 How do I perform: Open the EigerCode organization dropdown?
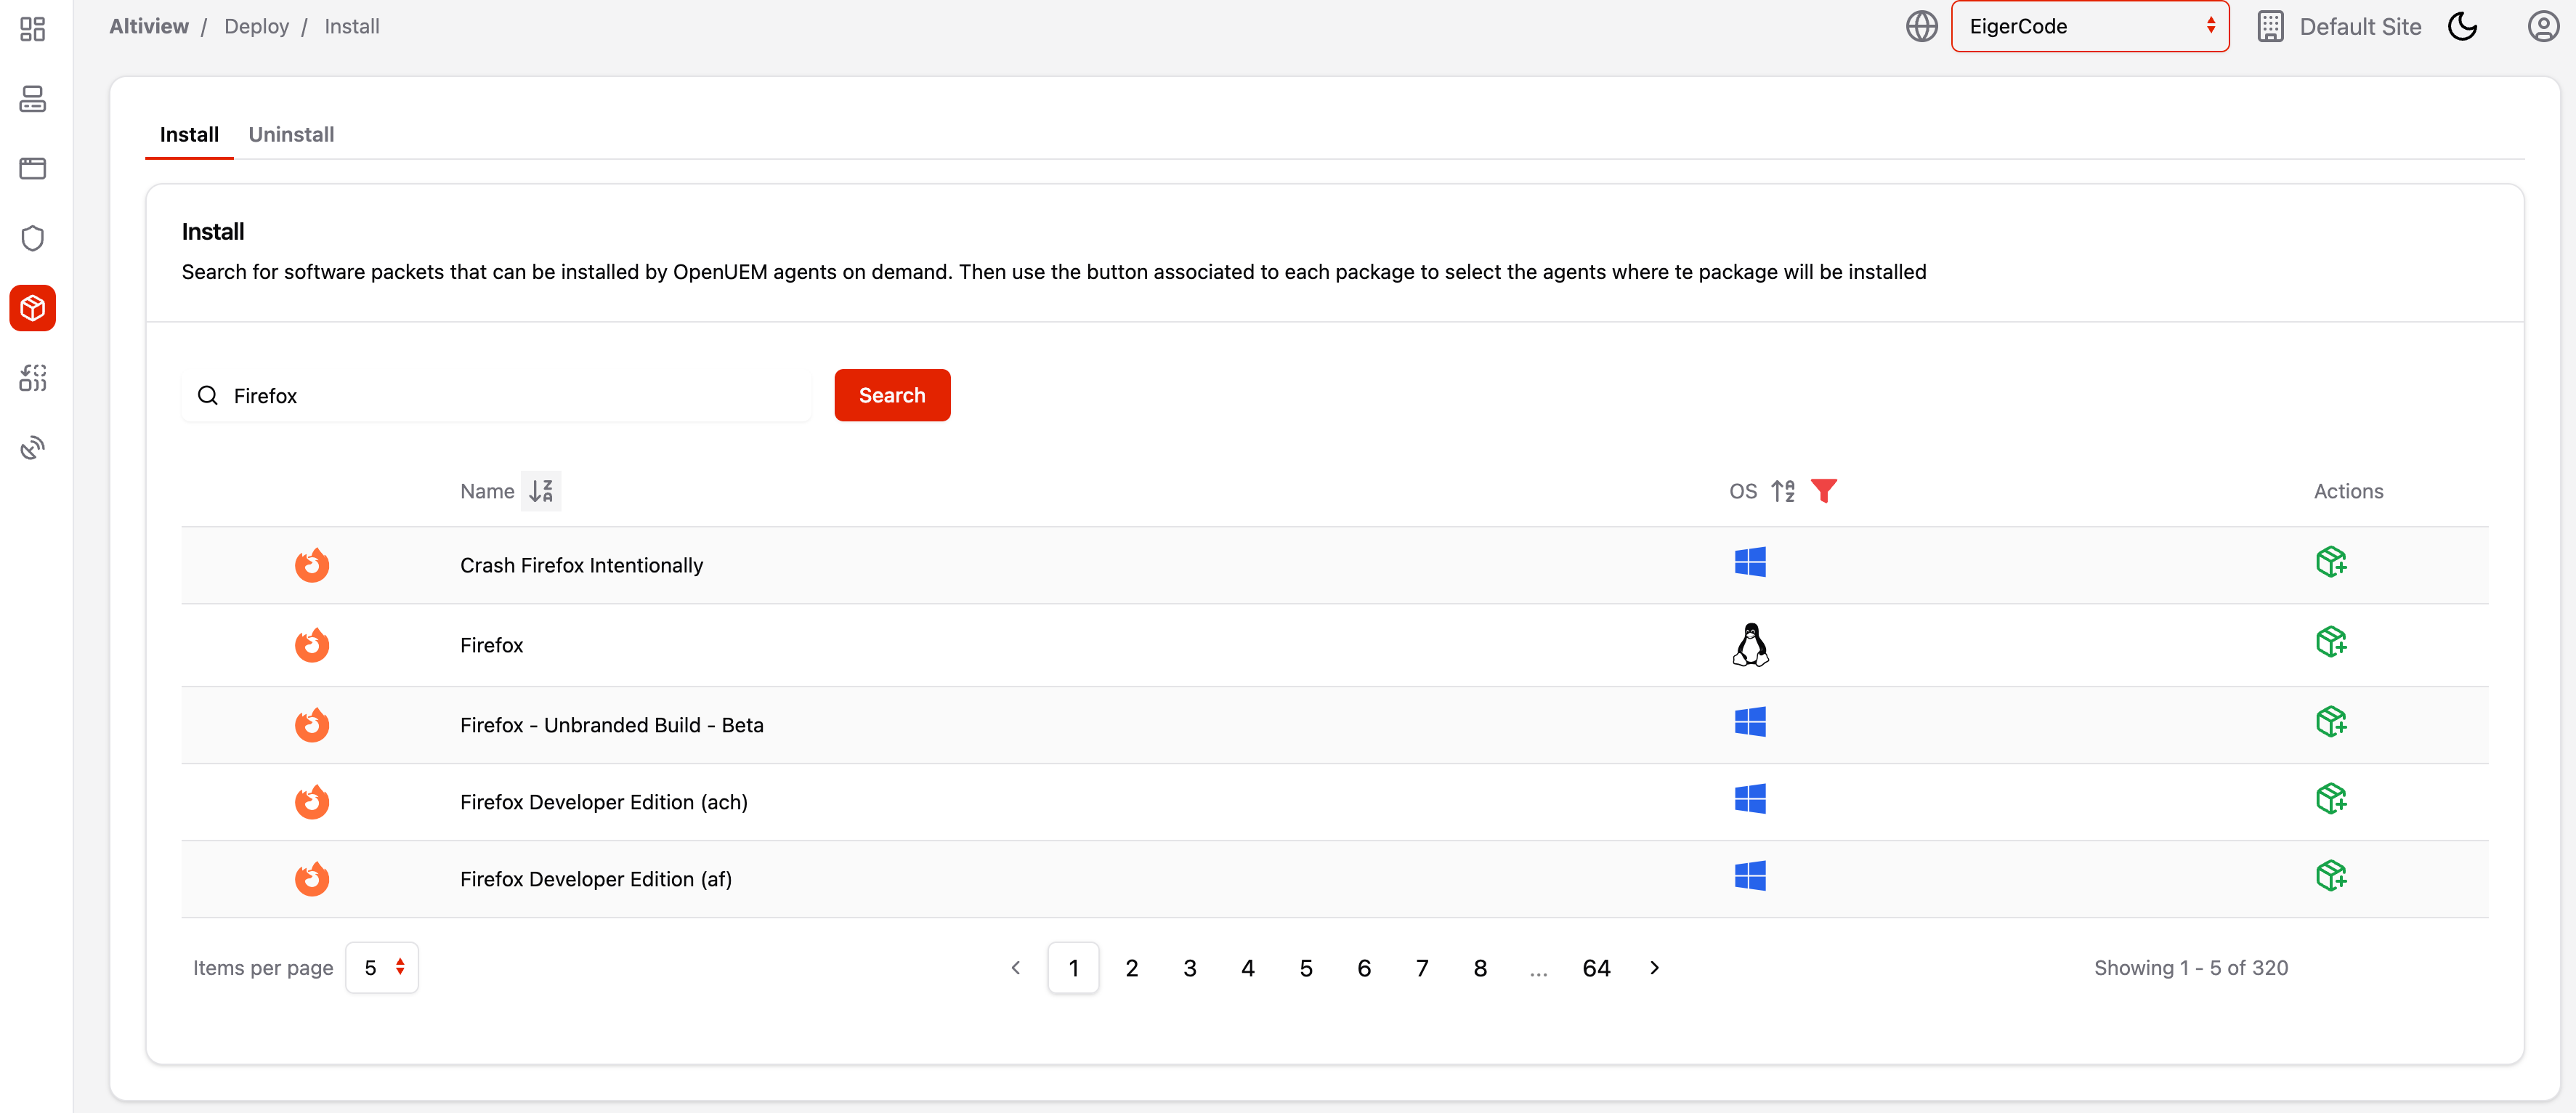[2089, 27]
